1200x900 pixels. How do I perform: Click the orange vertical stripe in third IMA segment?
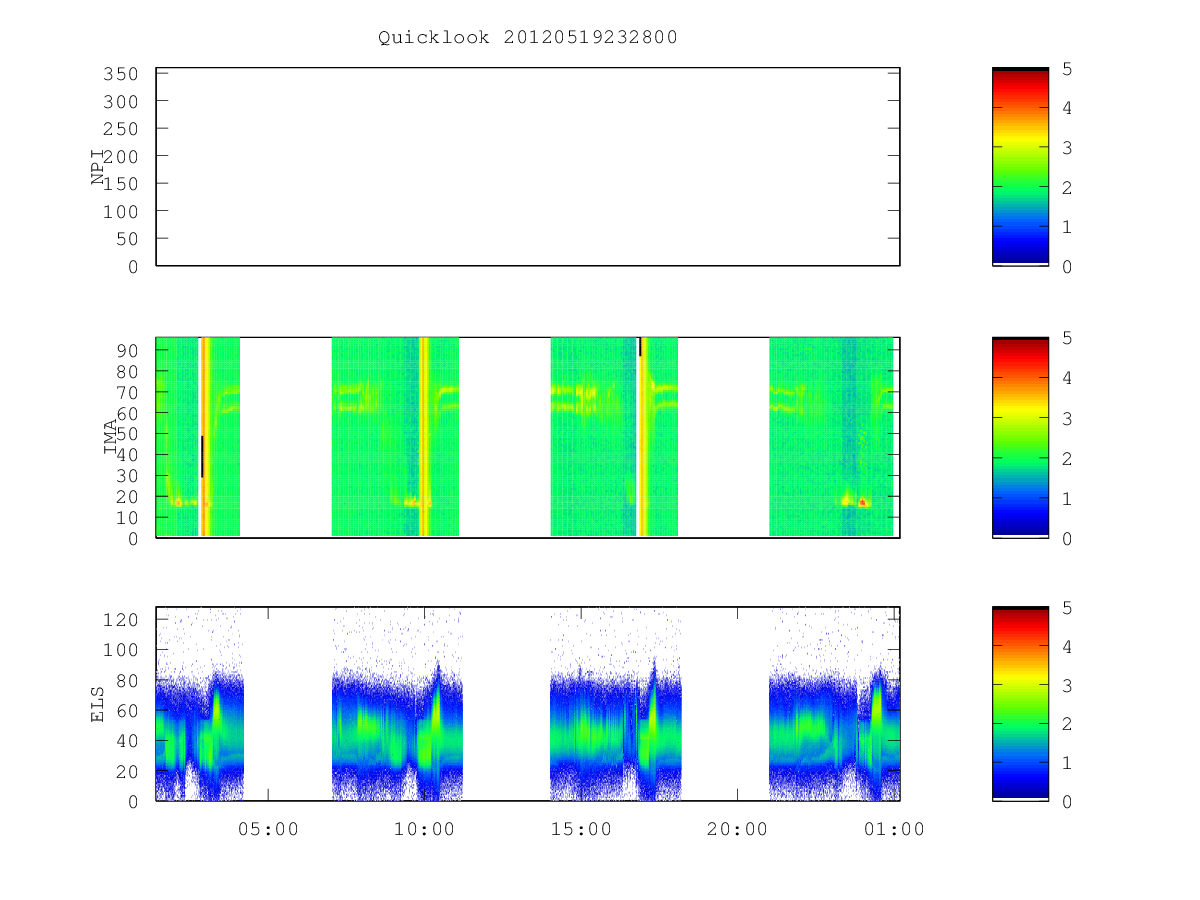[643, 437]
